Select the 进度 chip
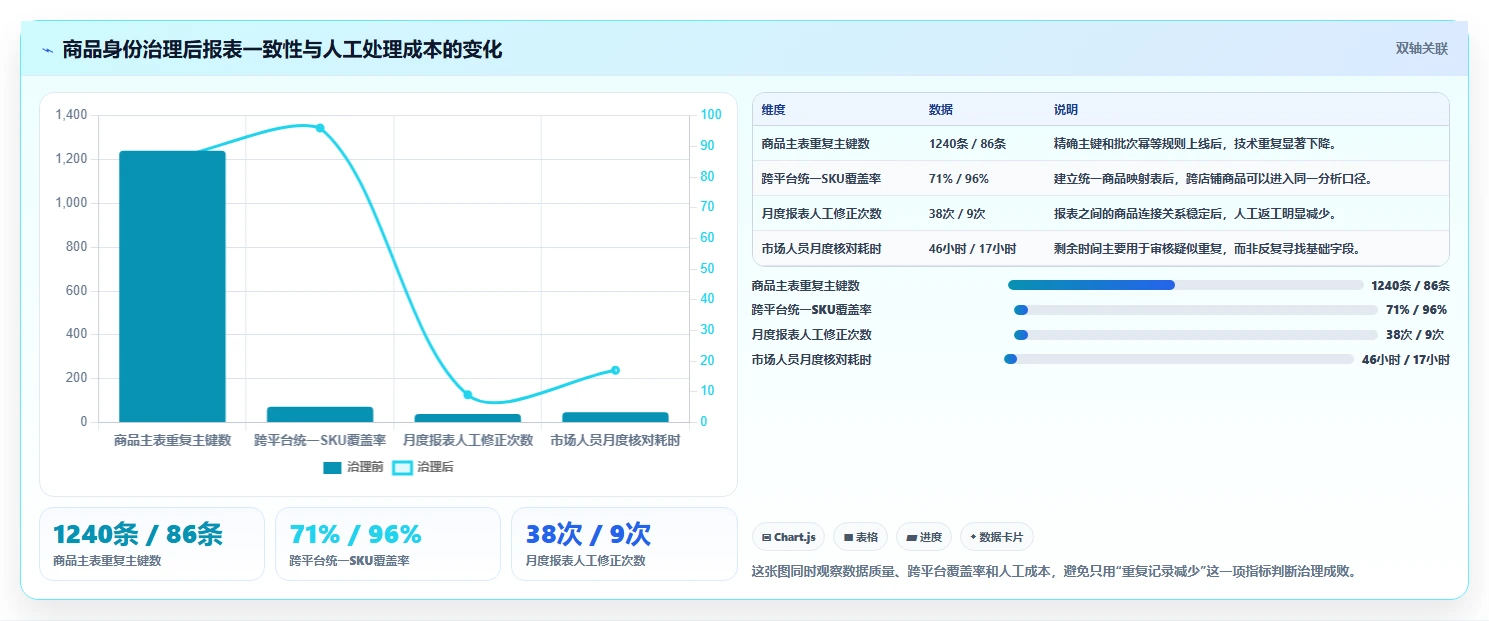 (x=924, y=537)
